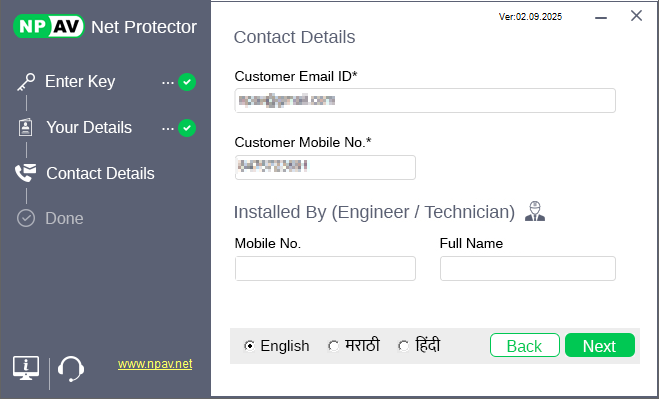The image size is (663, 400).
Task: Click the Customer Email ID field
Action: [x=424, y=100]
